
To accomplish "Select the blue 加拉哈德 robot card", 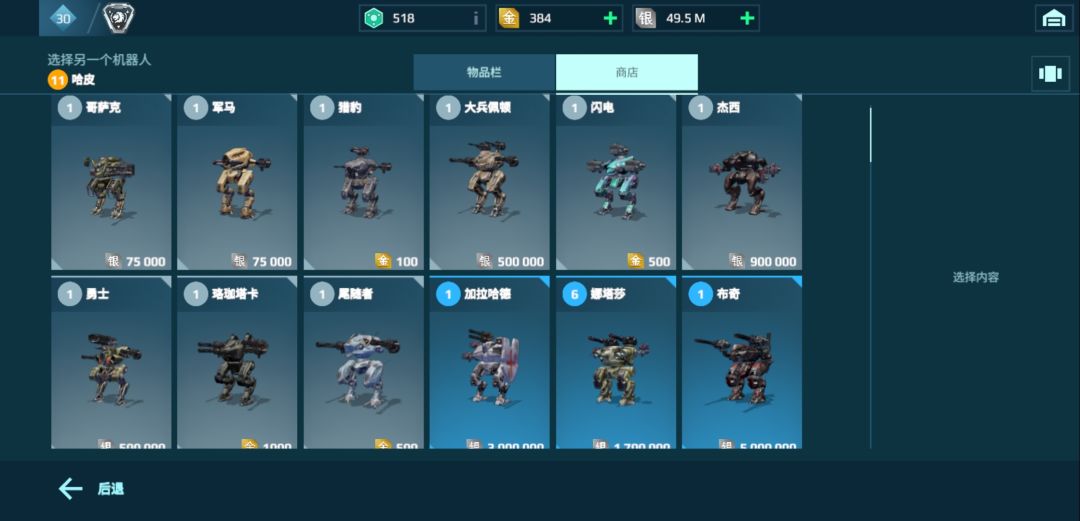I will tap(490, 362).
